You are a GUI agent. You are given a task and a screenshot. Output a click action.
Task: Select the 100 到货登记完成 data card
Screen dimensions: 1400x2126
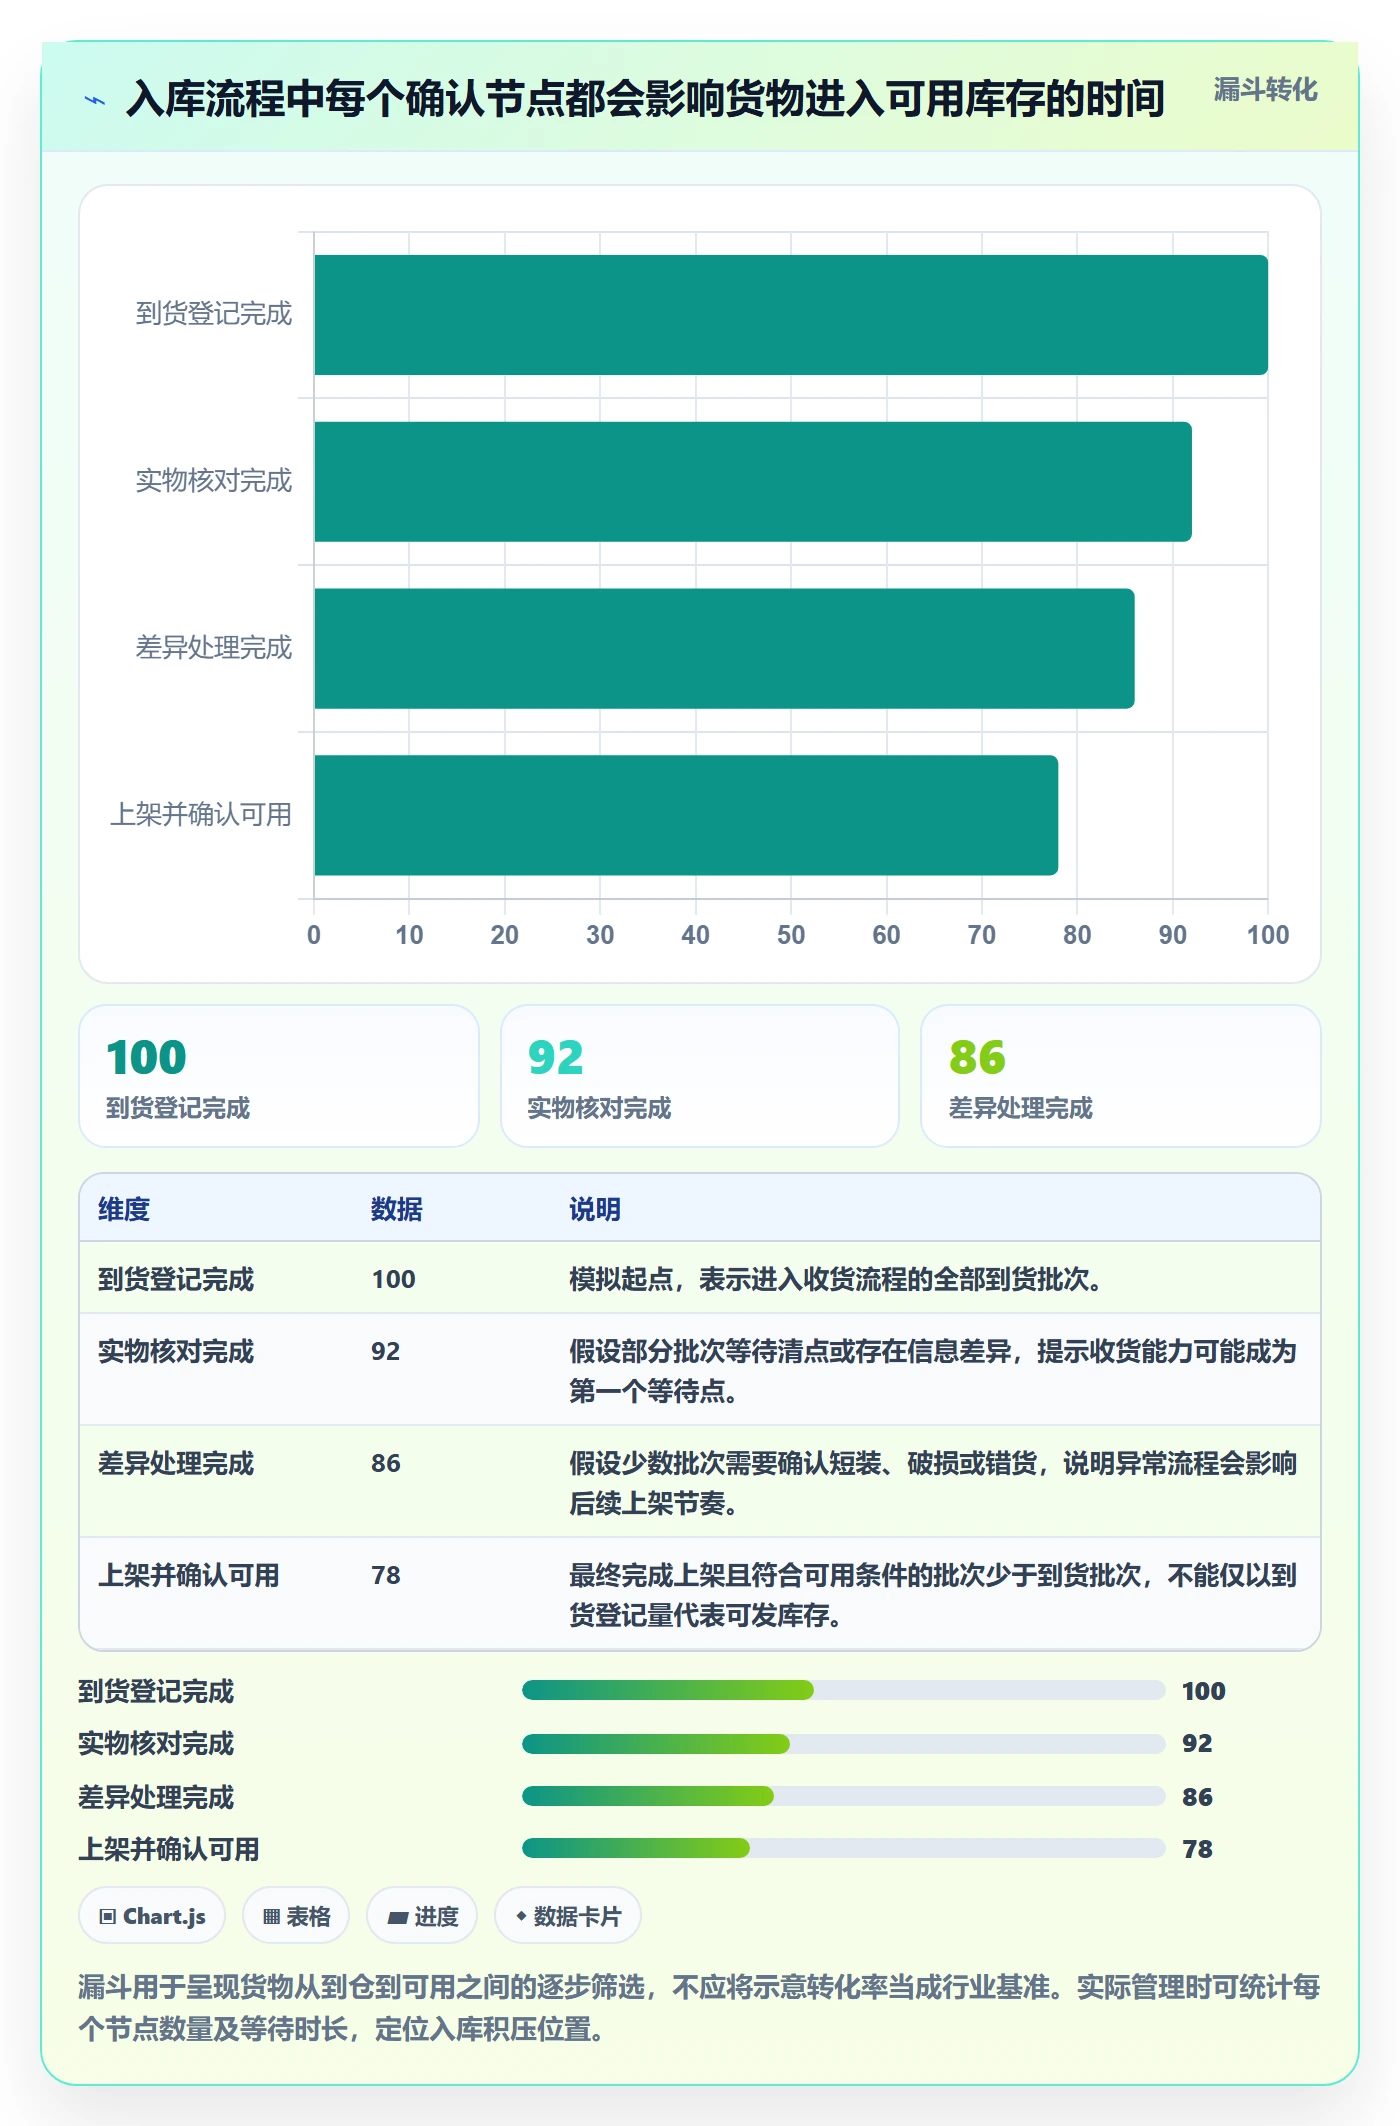(279, 1076)
